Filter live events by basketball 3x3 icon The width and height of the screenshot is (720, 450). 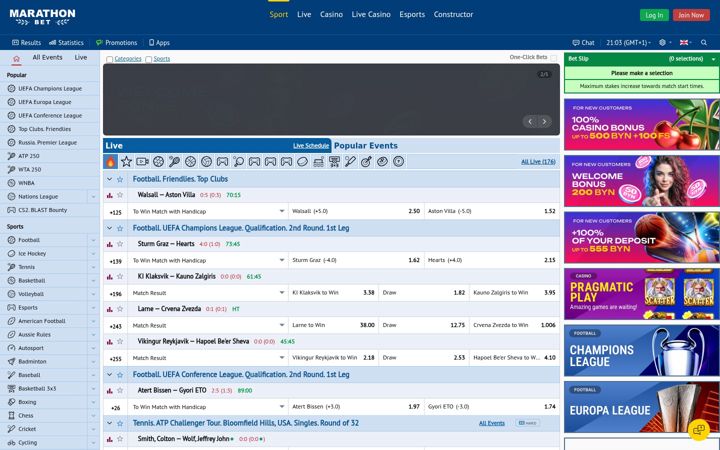pos(334,162)
